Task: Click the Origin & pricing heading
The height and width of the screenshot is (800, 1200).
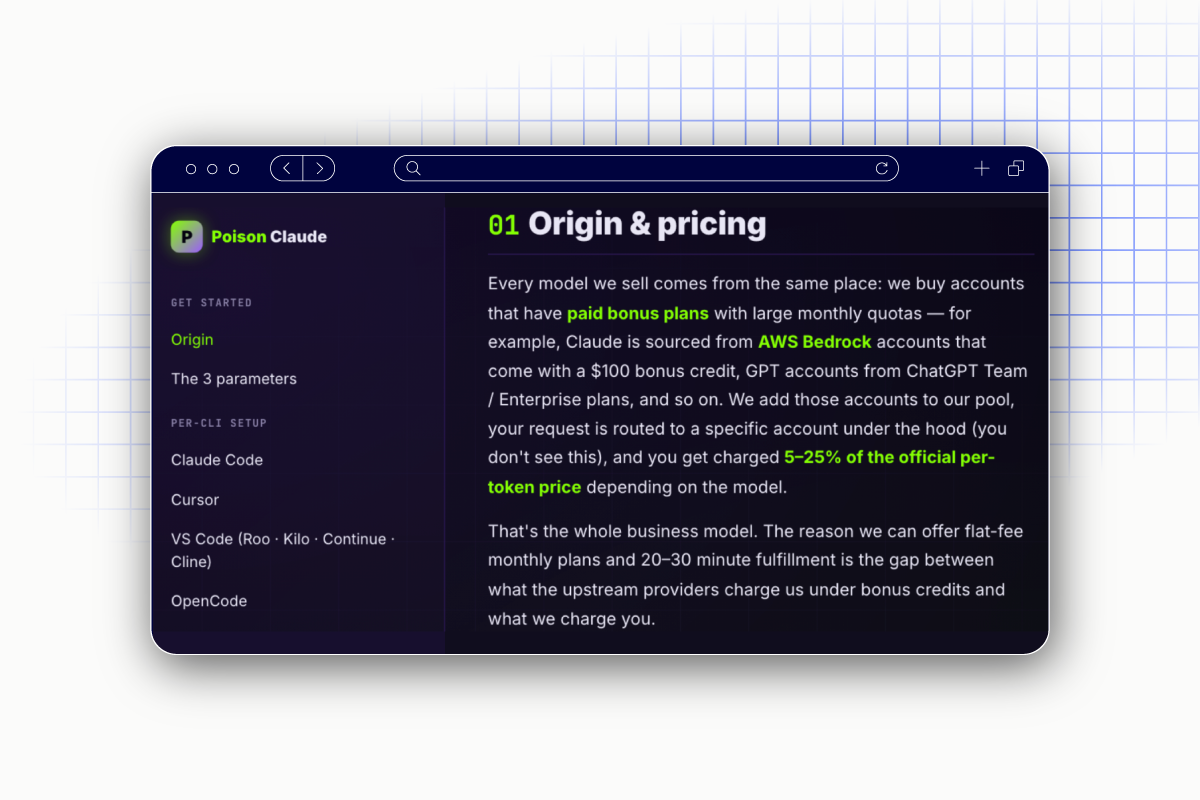Action: coord(647,224)
